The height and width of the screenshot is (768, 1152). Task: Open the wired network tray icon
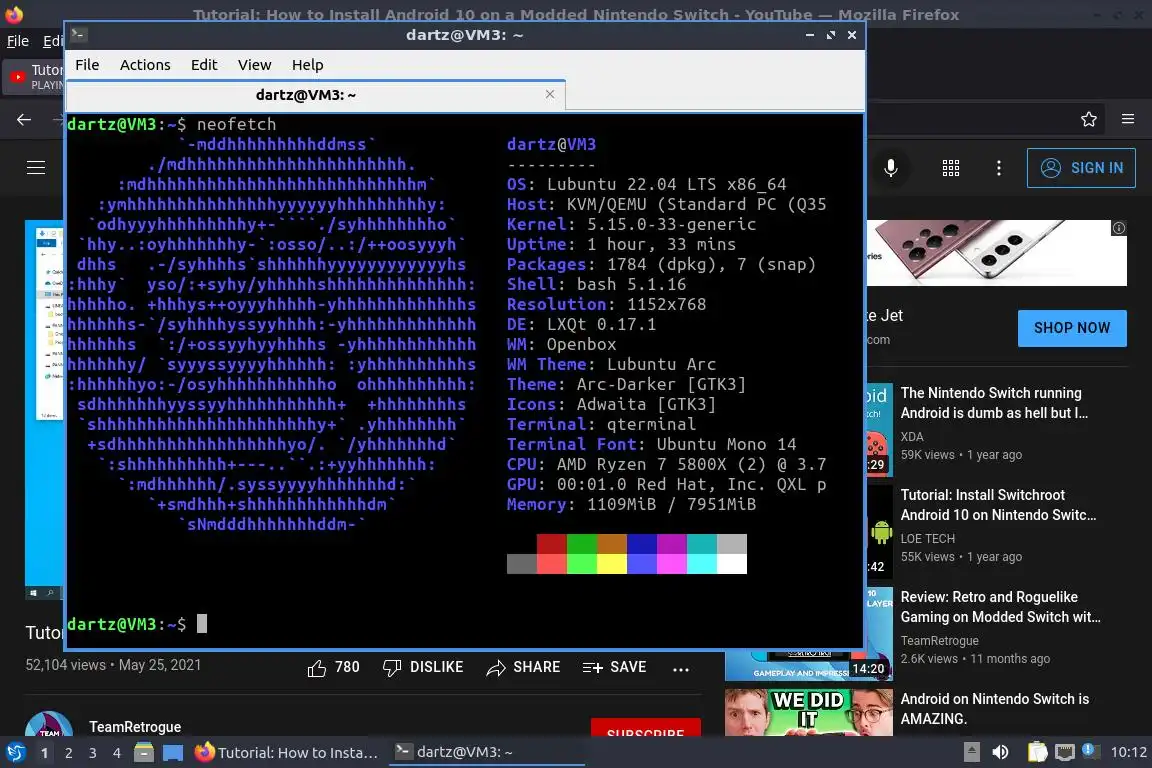1065,752
